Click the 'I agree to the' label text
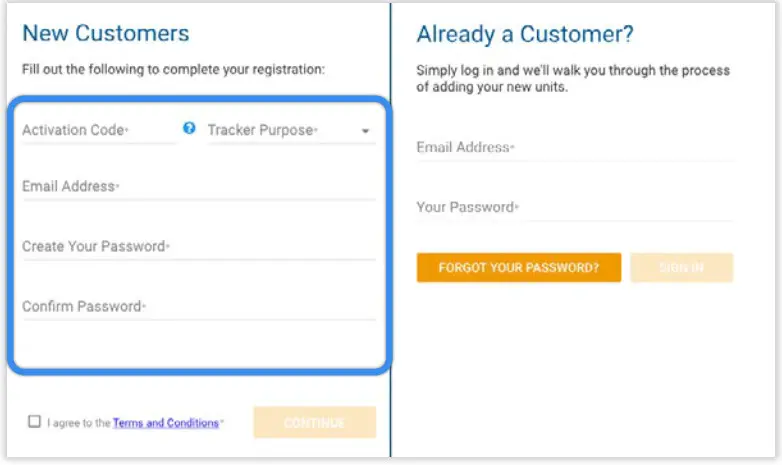This screenshot has width=782, height=465. tap(78, 423)
